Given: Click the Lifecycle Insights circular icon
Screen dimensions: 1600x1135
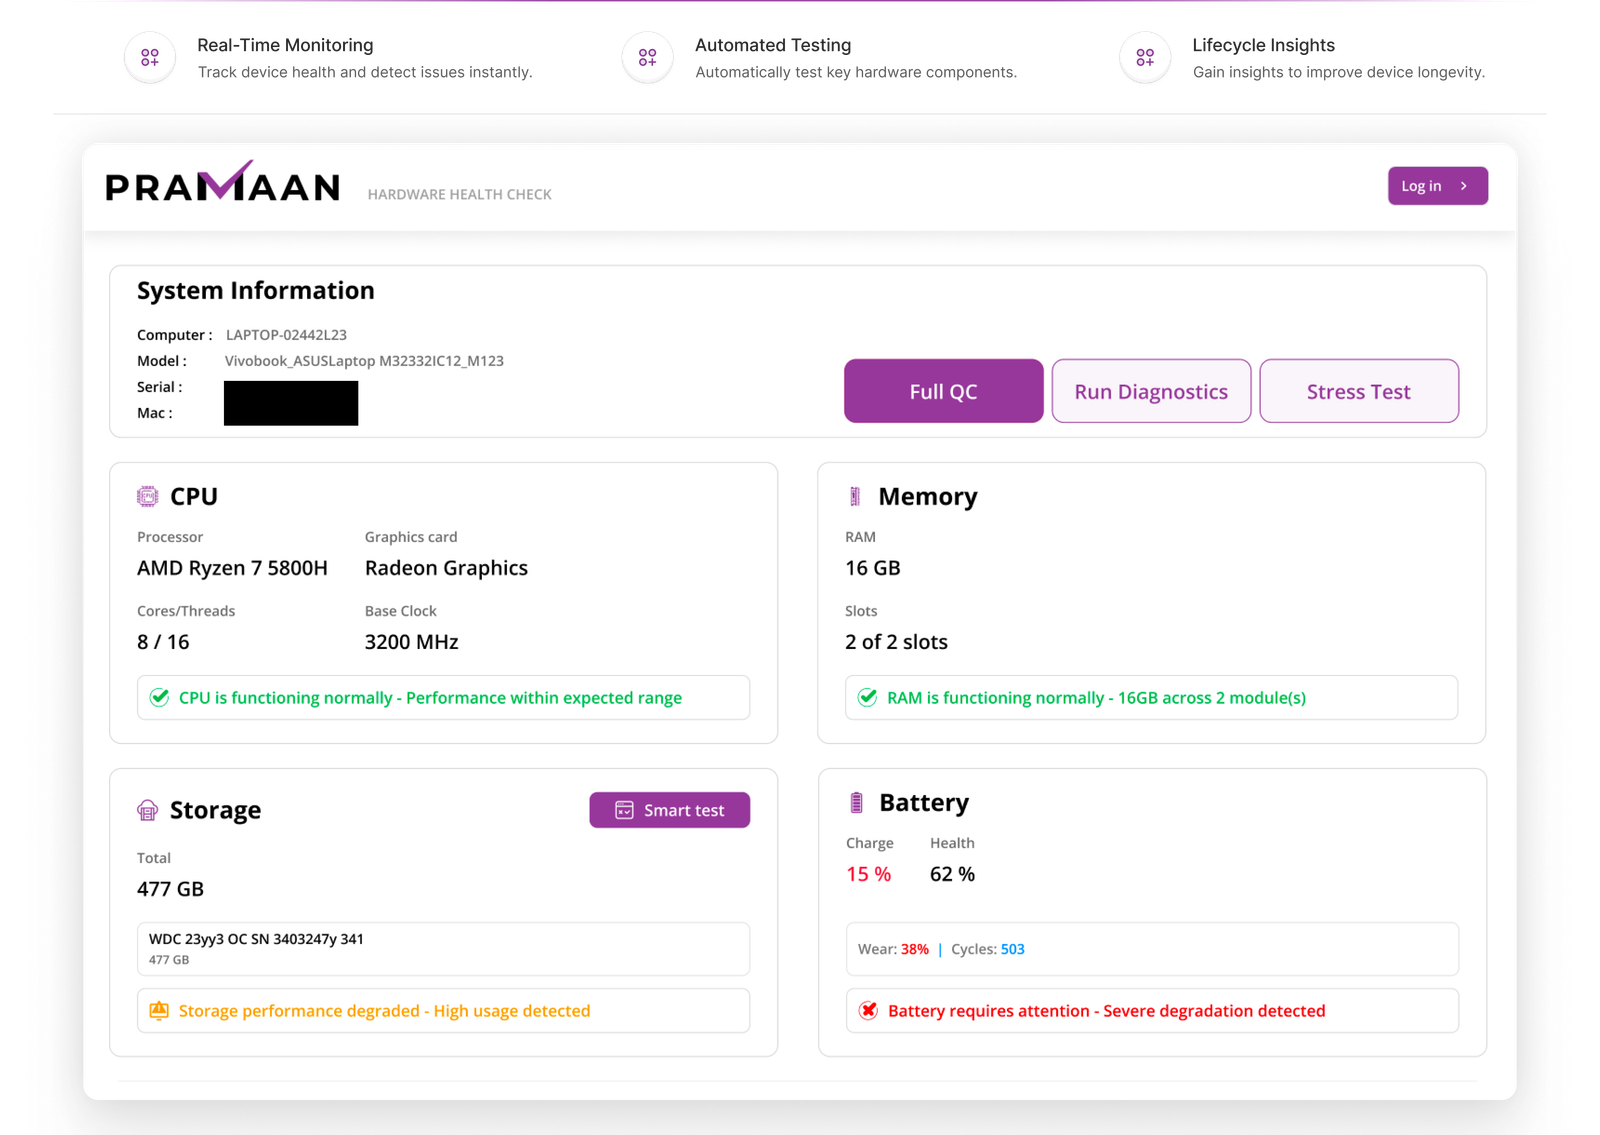Looking at the screenshot, I should (1144, 57).
